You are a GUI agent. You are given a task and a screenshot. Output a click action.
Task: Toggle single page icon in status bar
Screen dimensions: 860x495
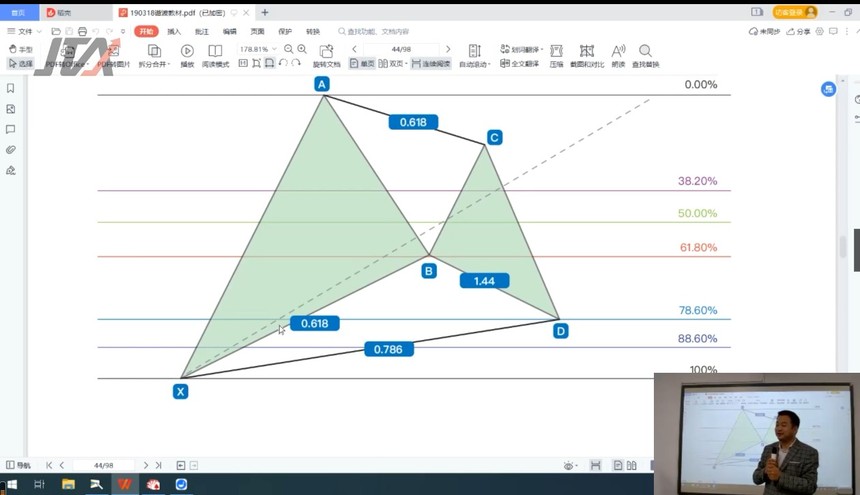coord(618,465)
